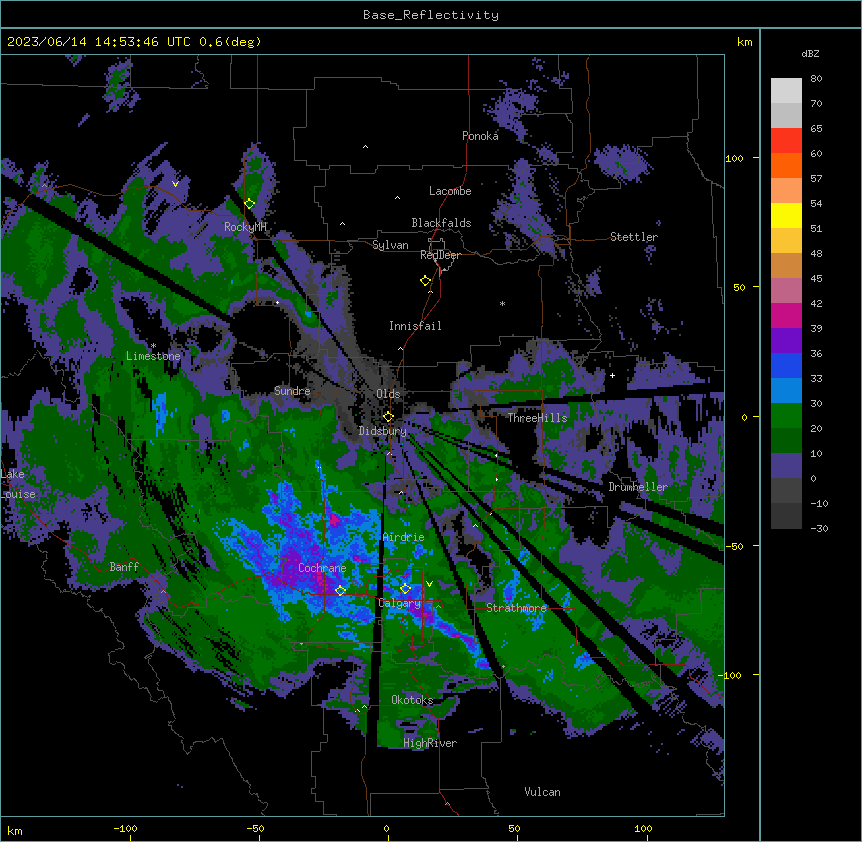Click the Vulcan town label
The image size is (862, 842).
pyautogui.click(x=542, y=792)
